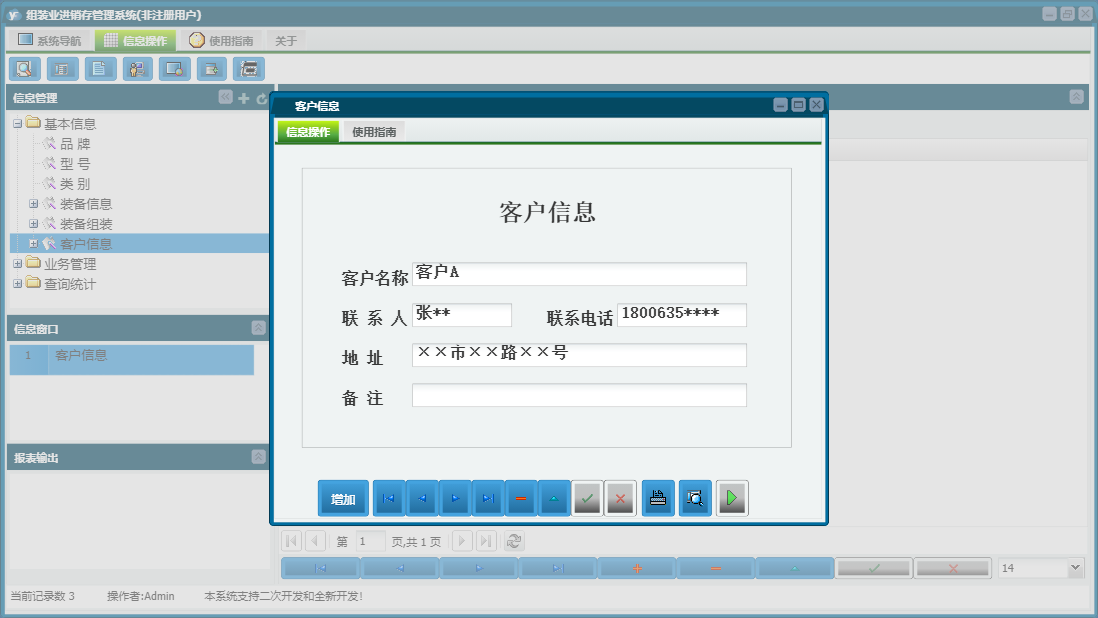Click the 增加 button

(x=343, y=498)
